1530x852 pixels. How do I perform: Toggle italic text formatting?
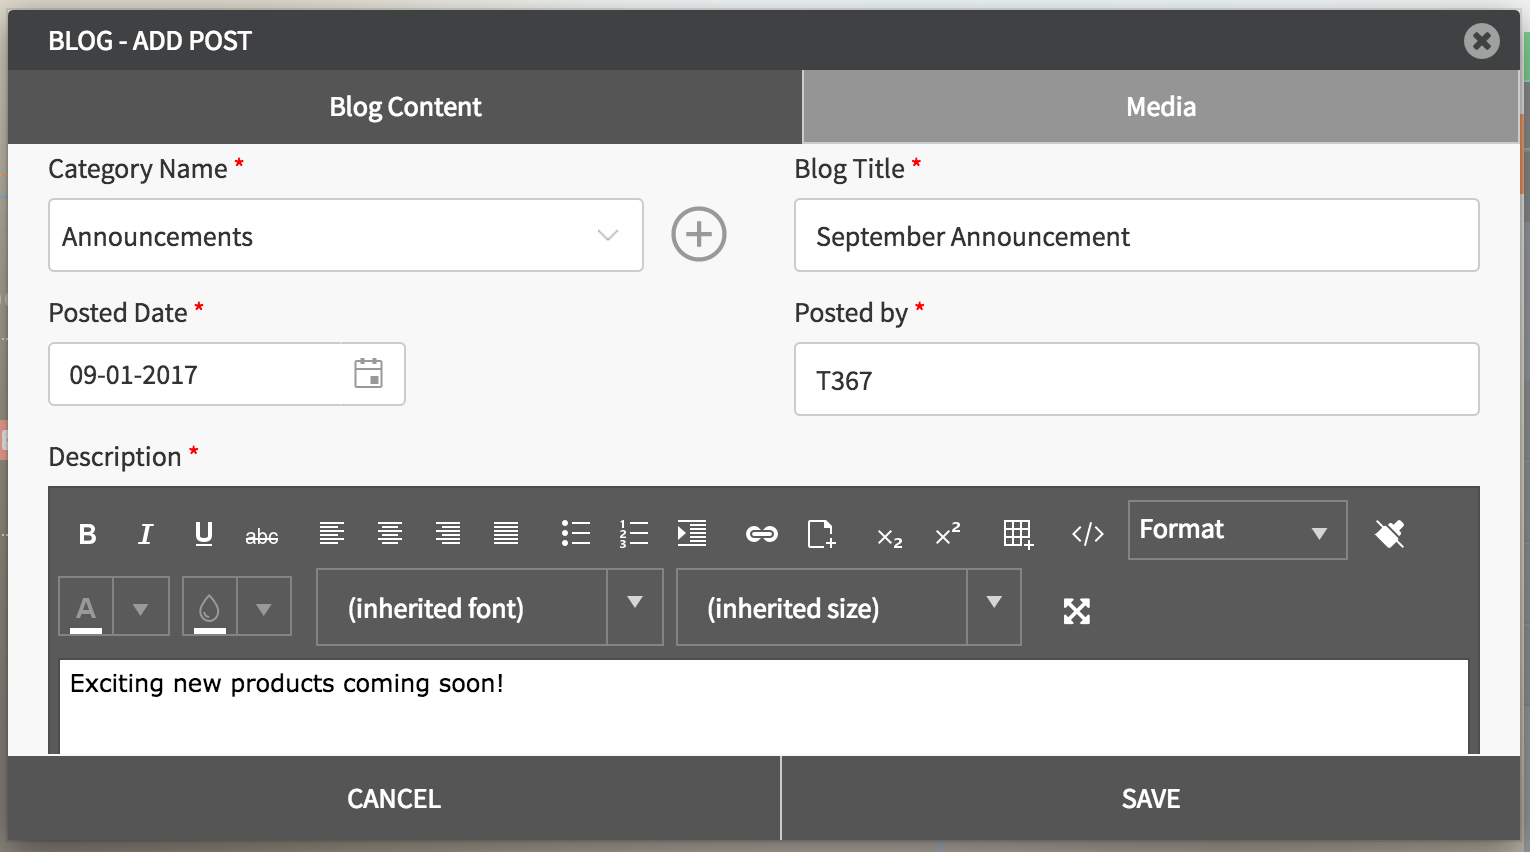click(x=146, y=534)
